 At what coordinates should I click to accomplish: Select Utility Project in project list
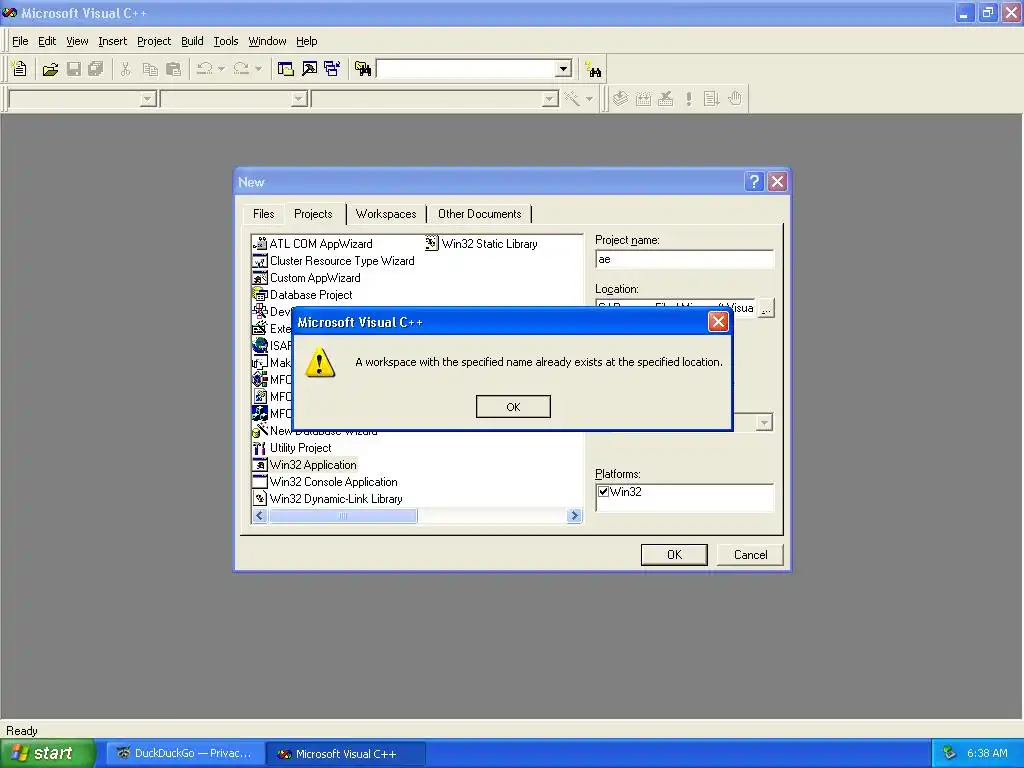[x=293, y=448]
